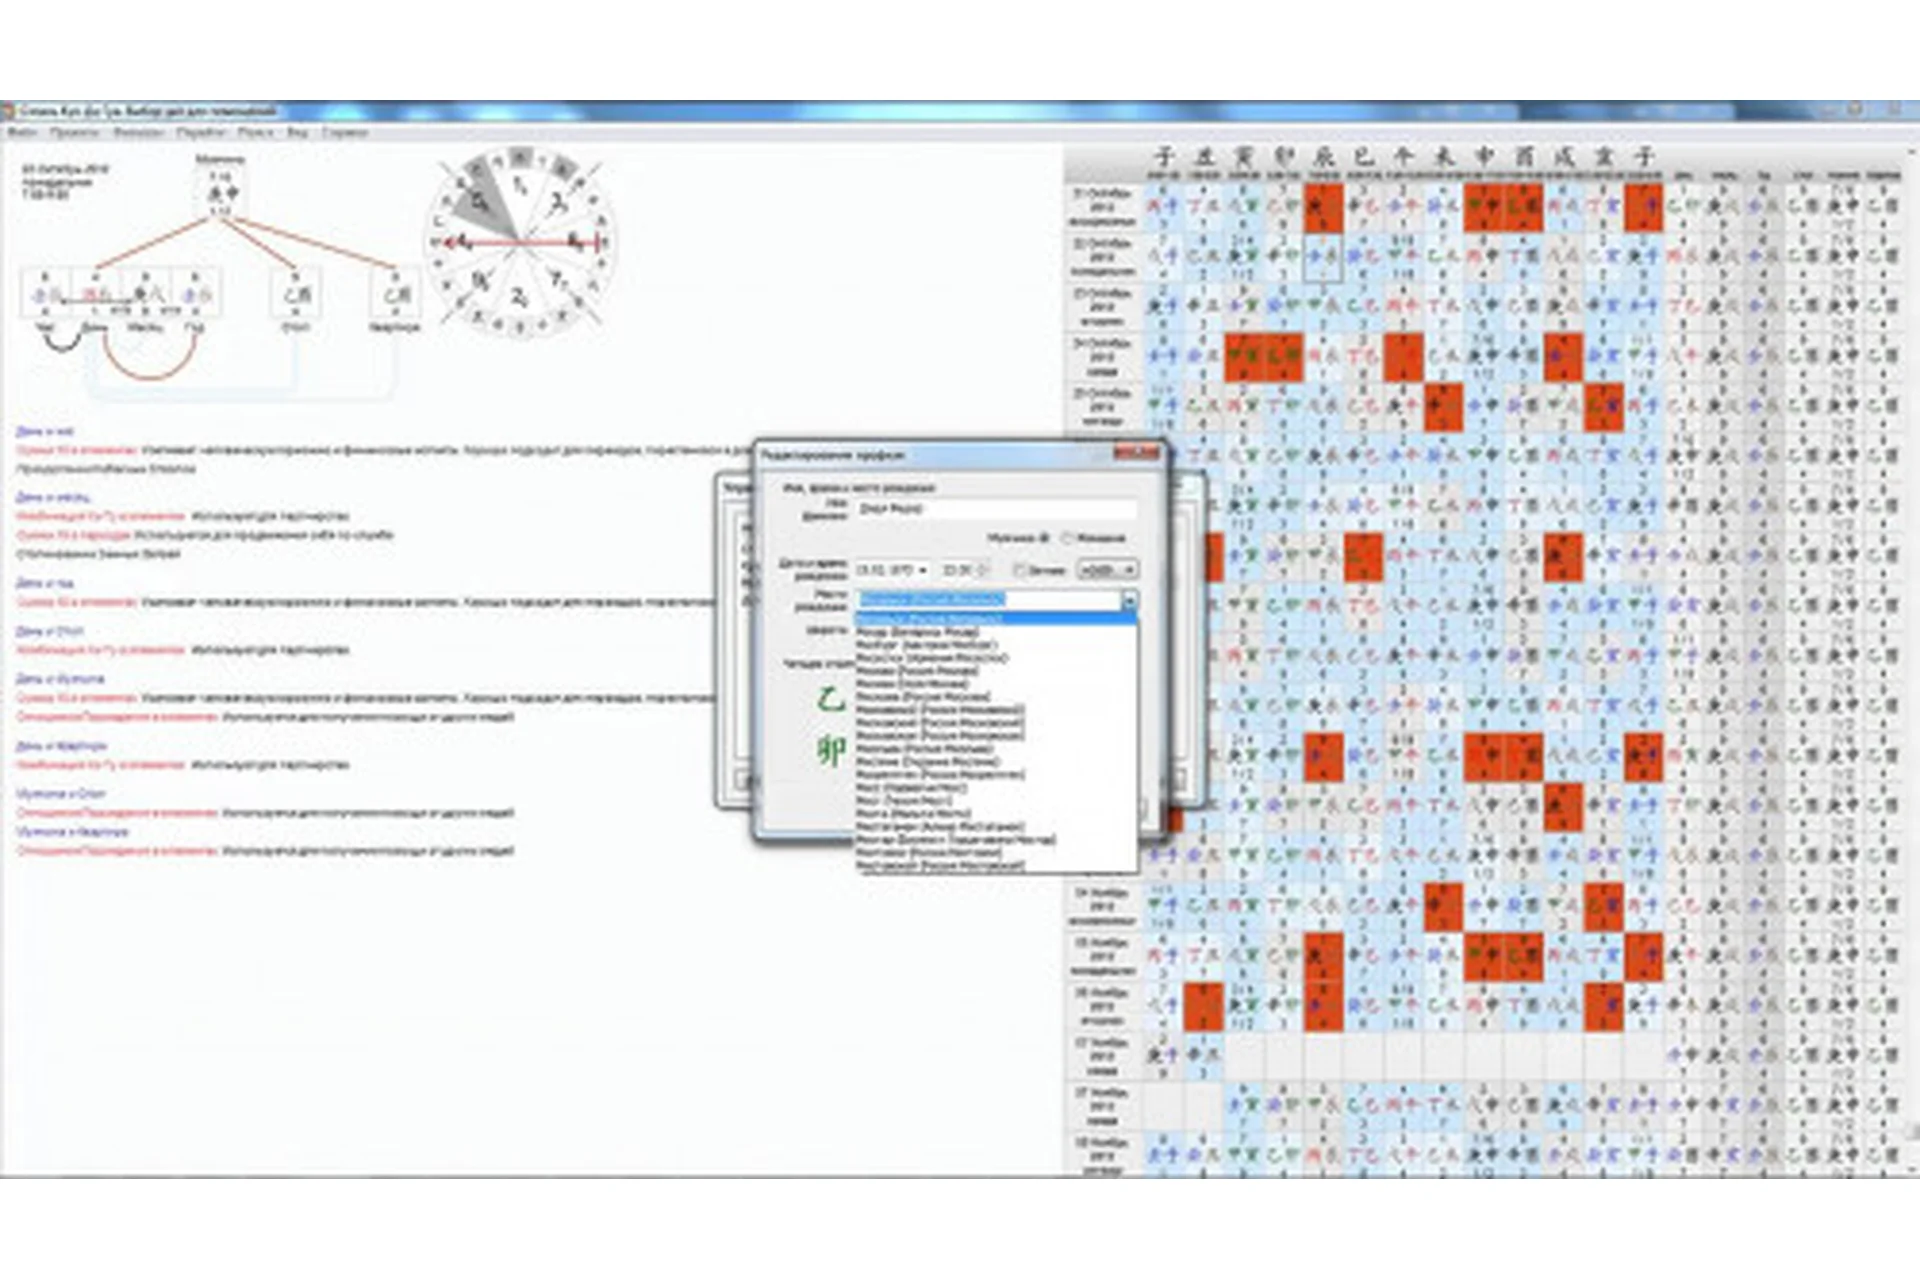Click the 辰 hour column header

pyautogui.click(x=1323, y=157)
